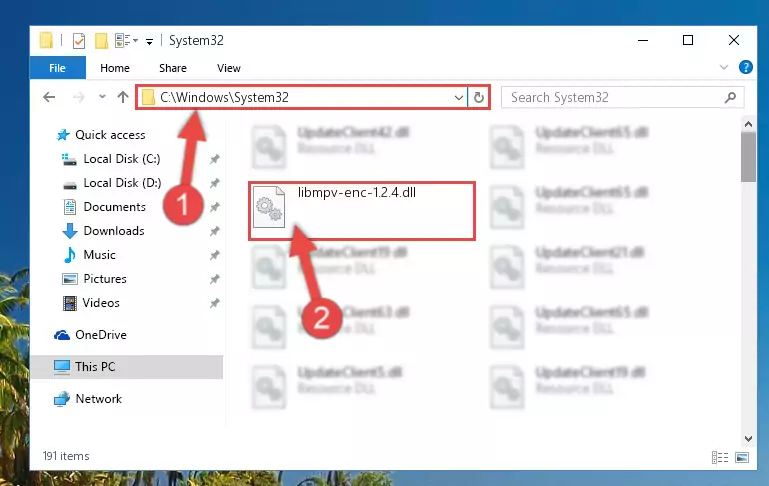Go up one folder level
The image size is (769, 486).
(x=123, y=97)
